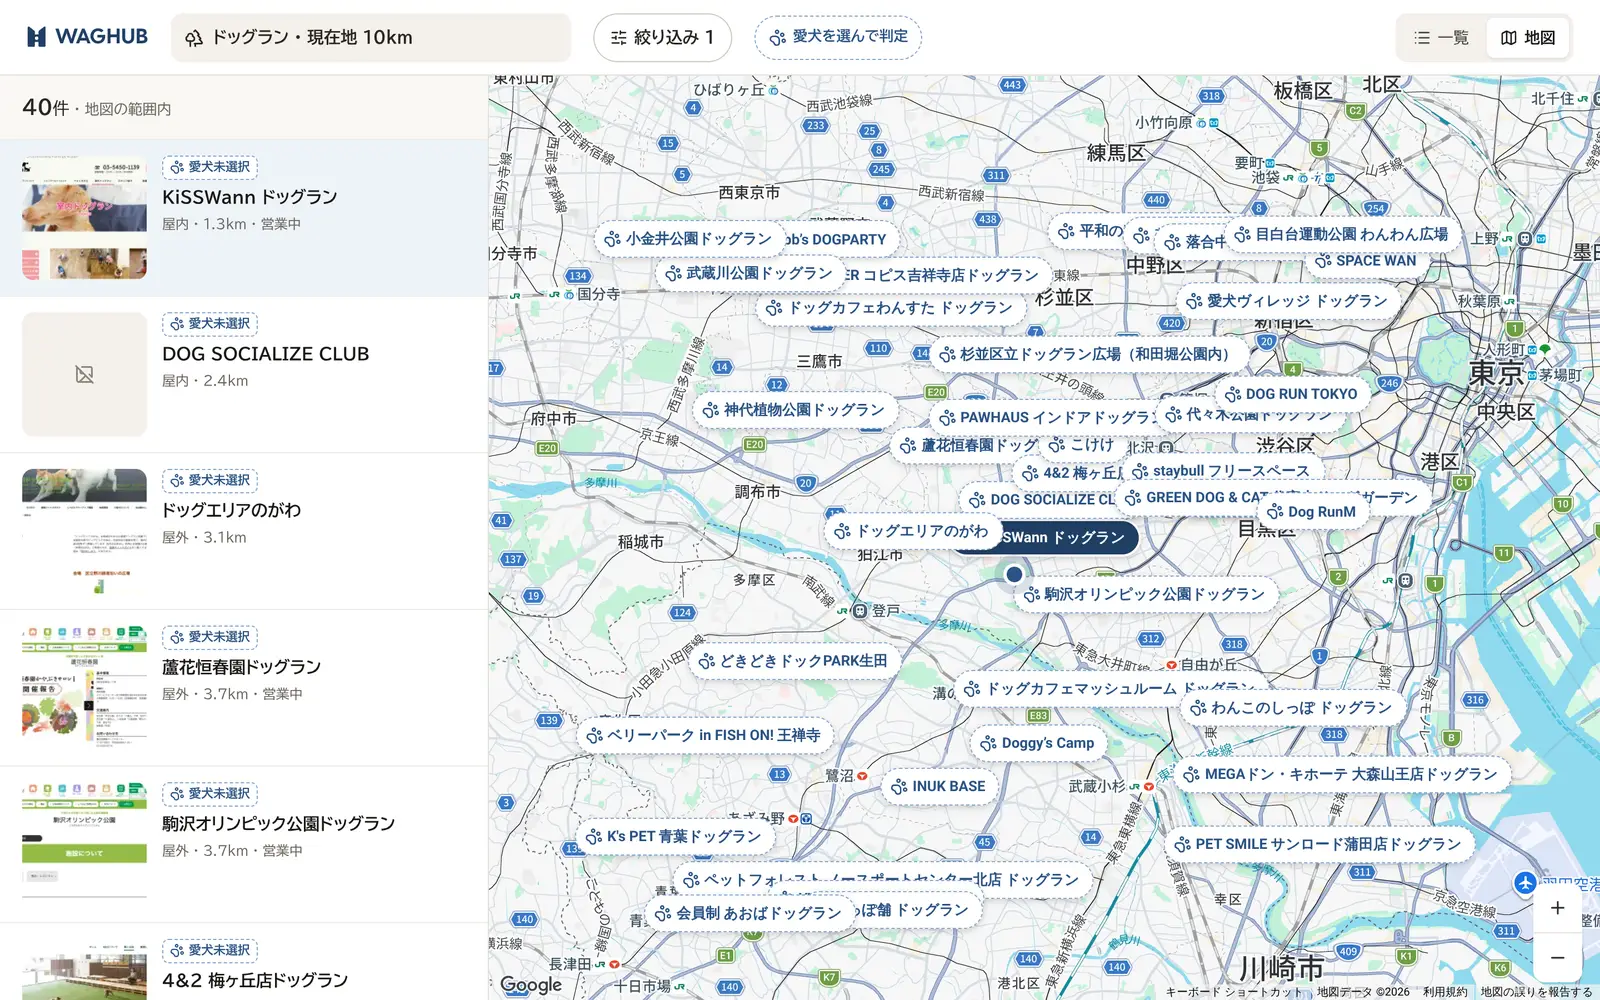Open キーボード ショートカット map link
The height and width of the screenshot is (1000, 1600).
coord(1235,992)
